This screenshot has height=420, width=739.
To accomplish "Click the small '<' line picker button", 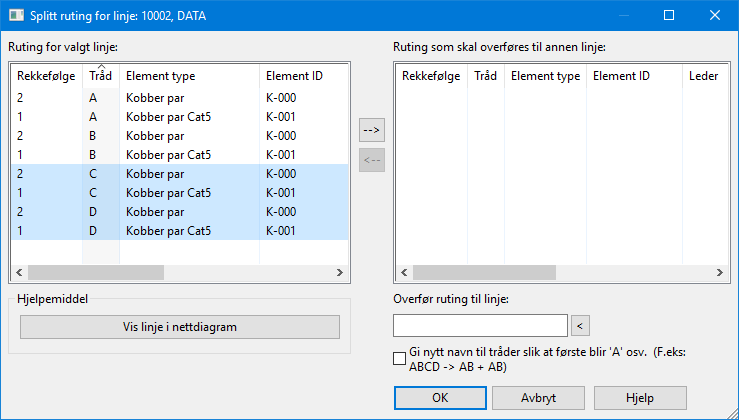I will 580,326.
